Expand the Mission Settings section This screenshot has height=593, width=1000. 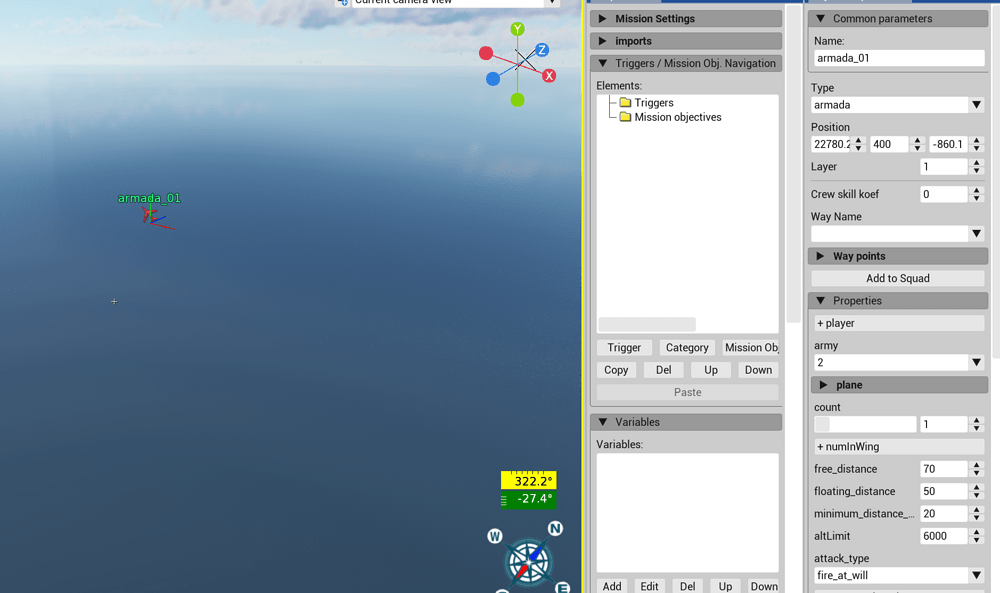pos(686,18)
